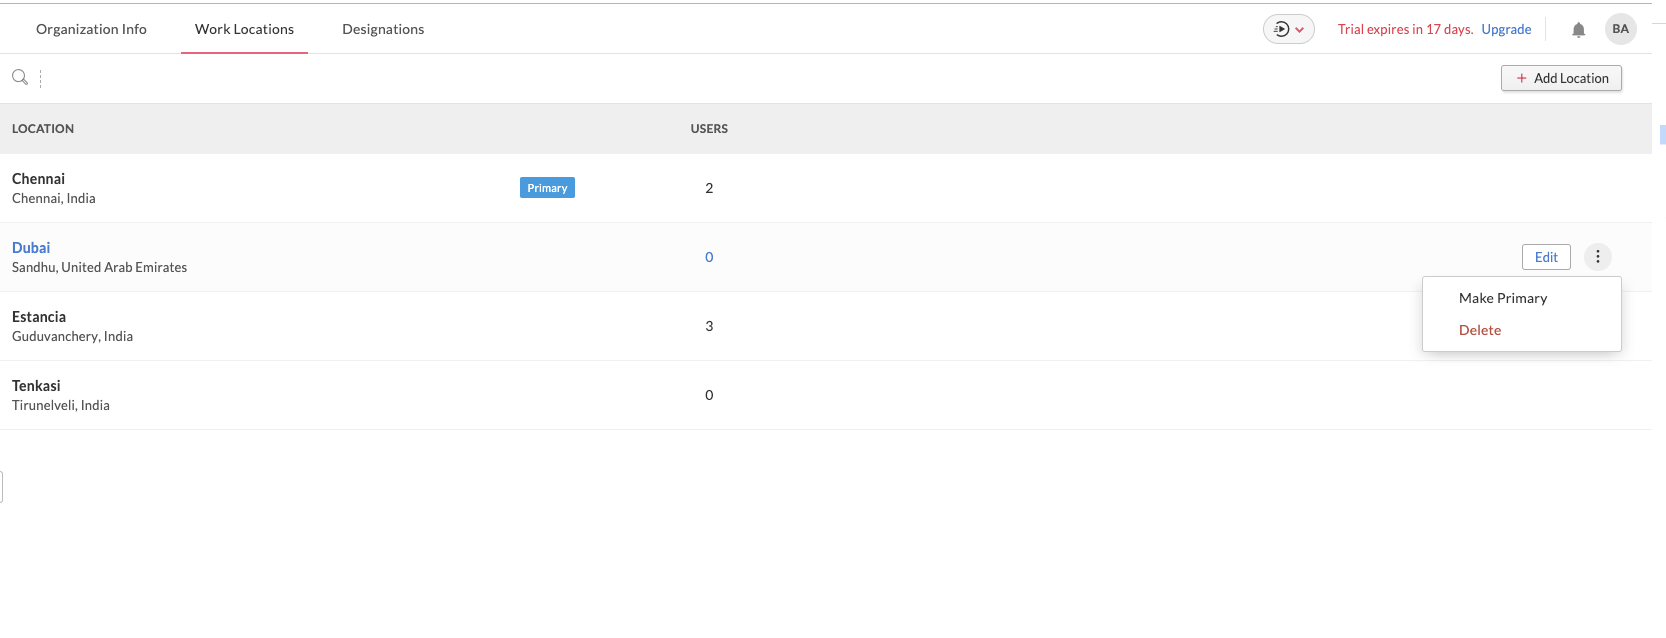The width and height of the screenshot is (1666, 638).
Task: Click the three-dot menu for Dubai
Action: (1597, 257)
